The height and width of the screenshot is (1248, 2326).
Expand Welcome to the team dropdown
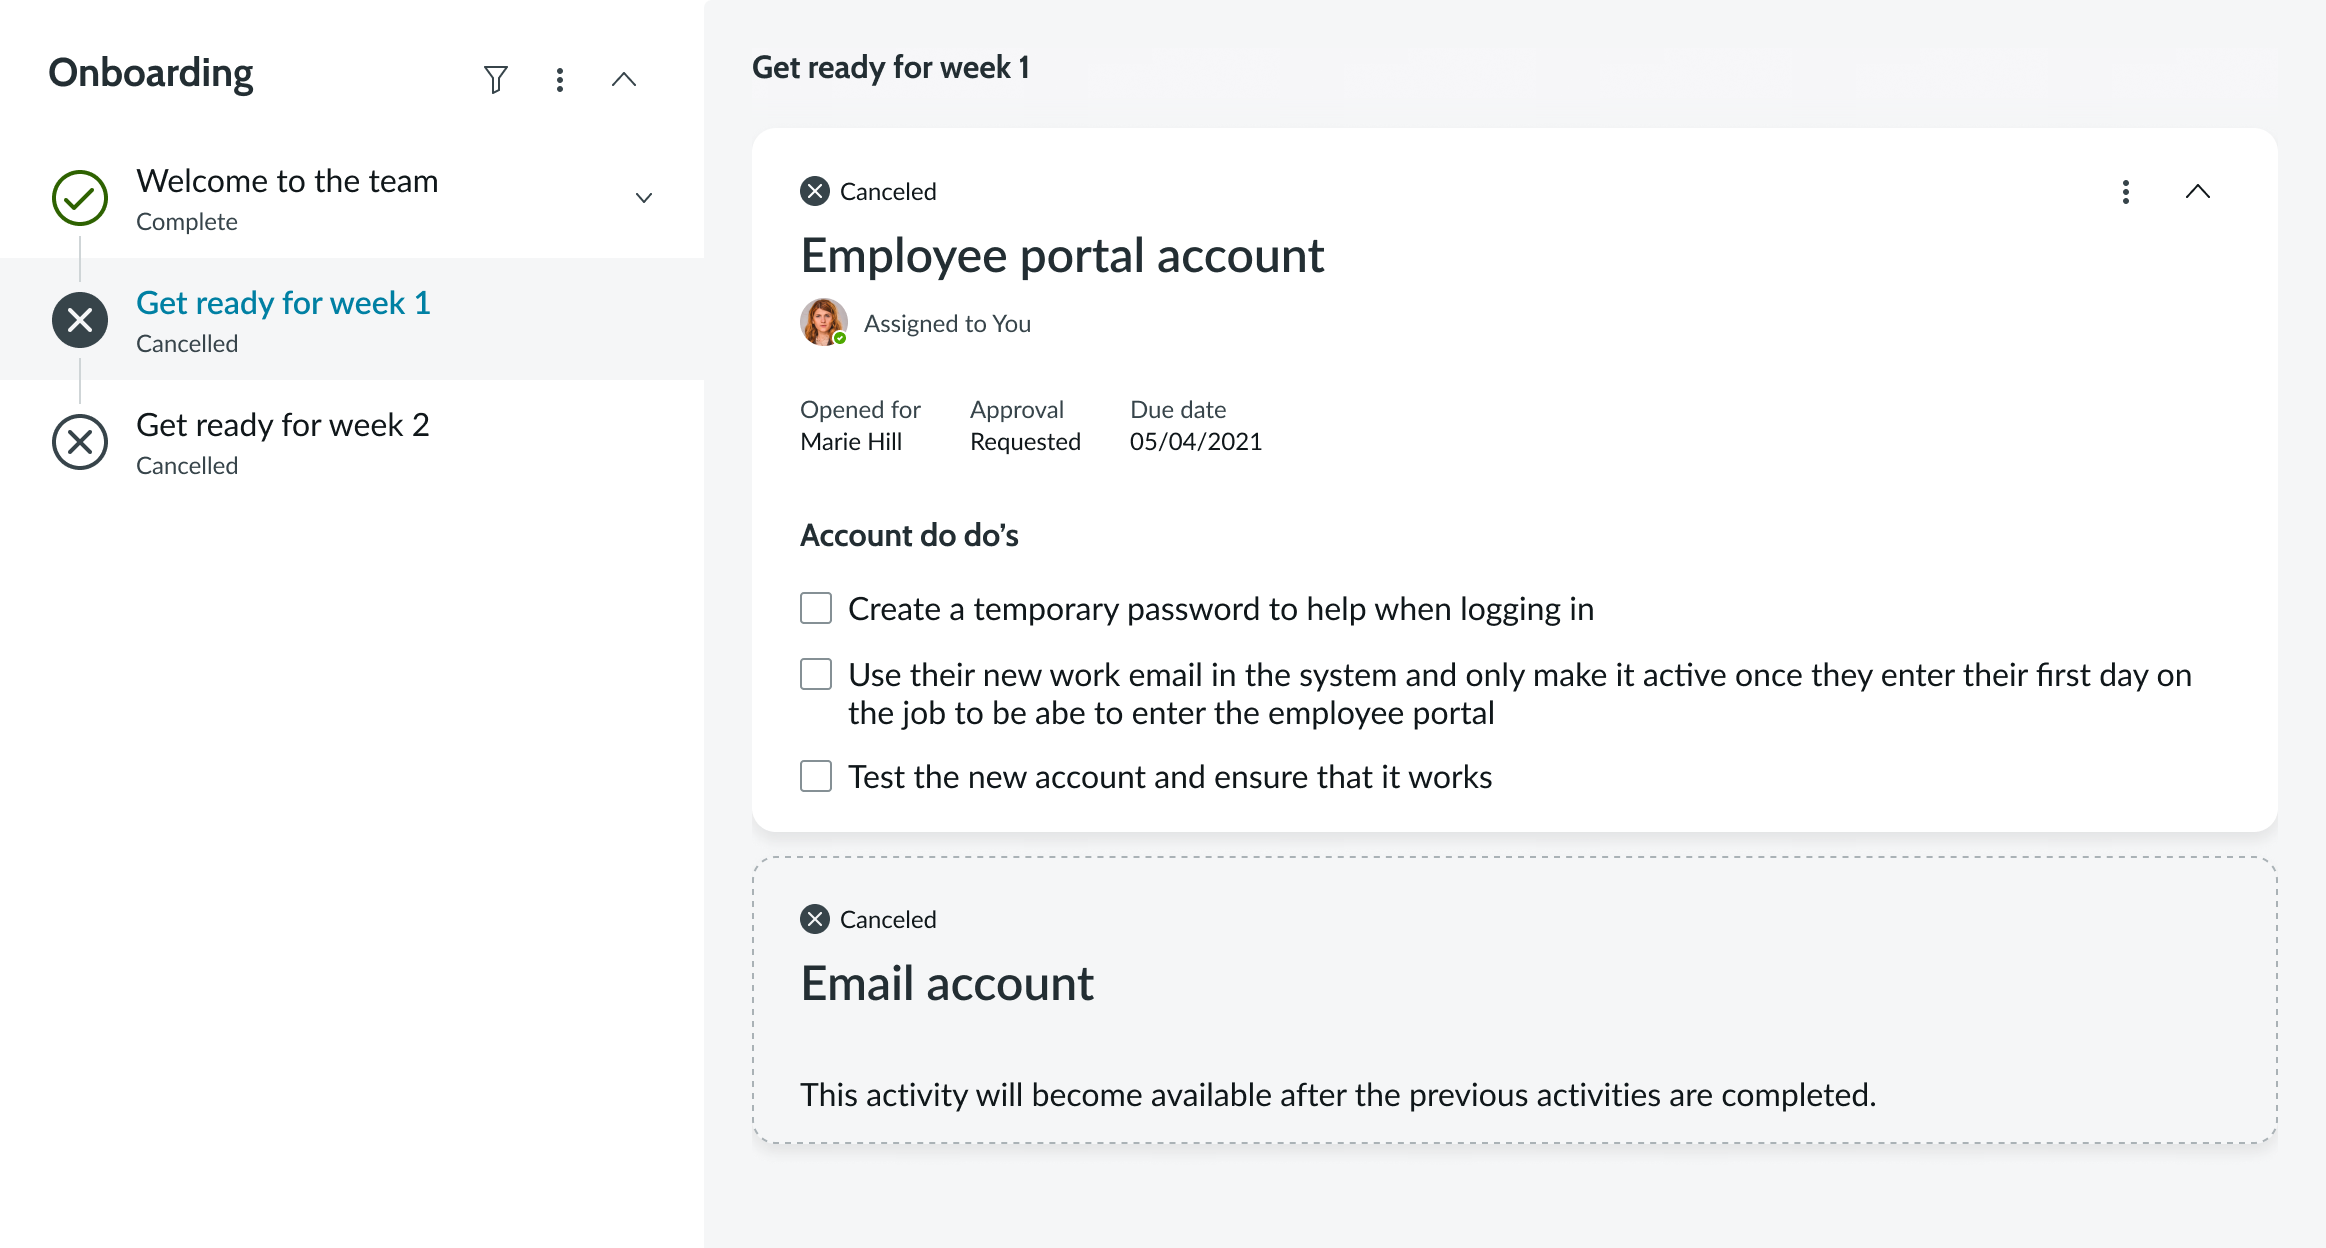pos(644,198)
